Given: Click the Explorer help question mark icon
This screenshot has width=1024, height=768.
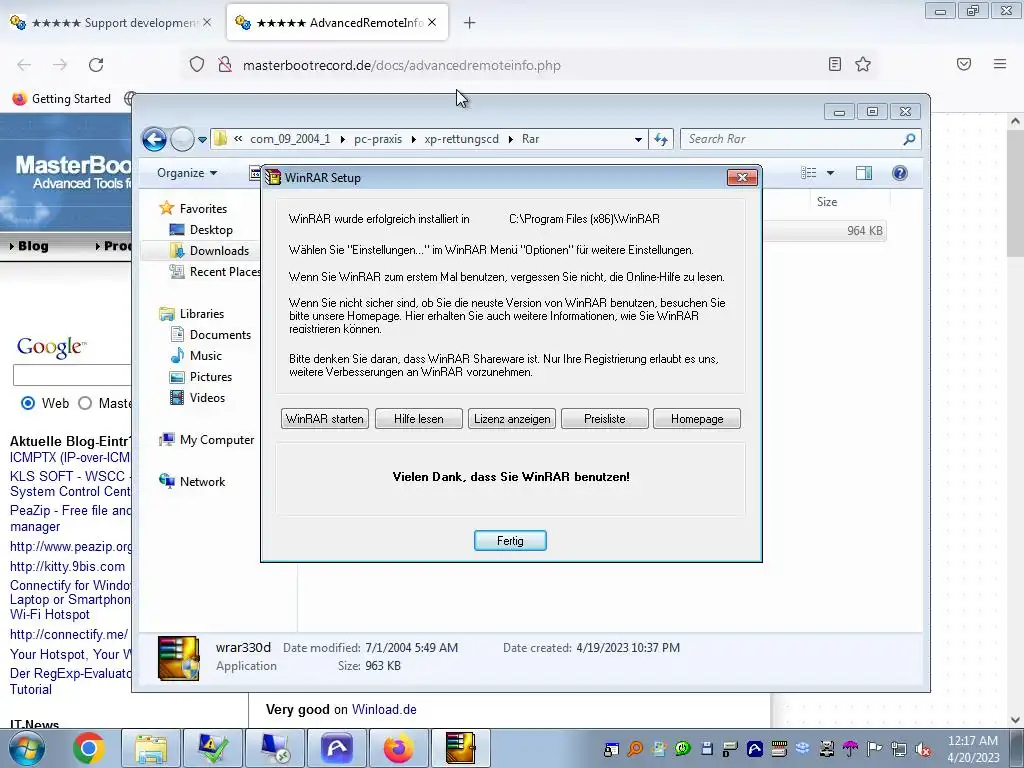Looking at the screenshot, I should point(899,173).
